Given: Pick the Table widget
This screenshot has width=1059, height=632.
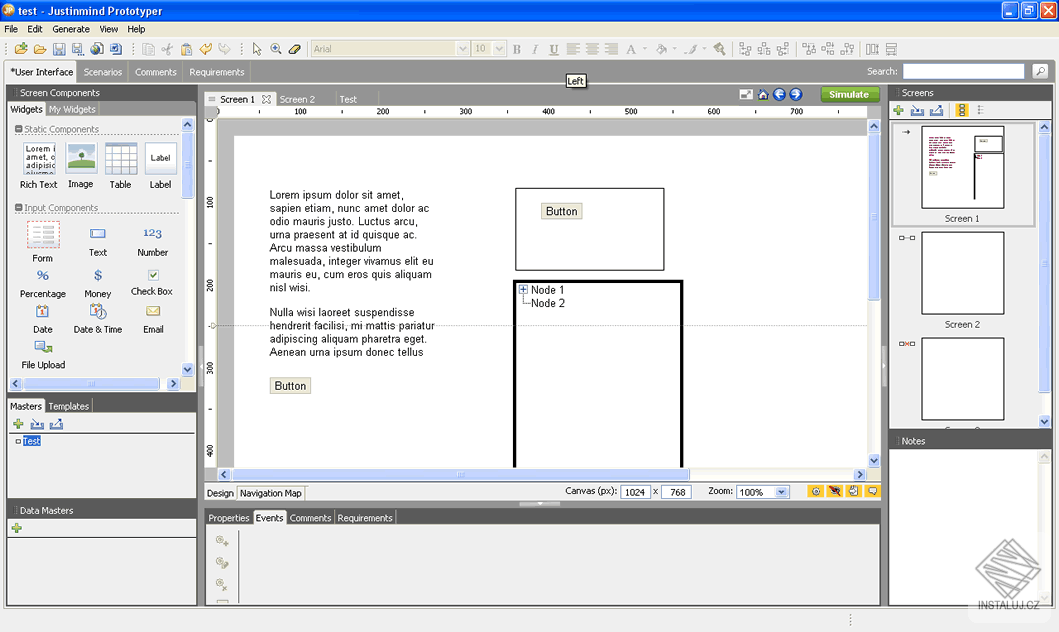Looking at the screenshot, I should 121,166.
